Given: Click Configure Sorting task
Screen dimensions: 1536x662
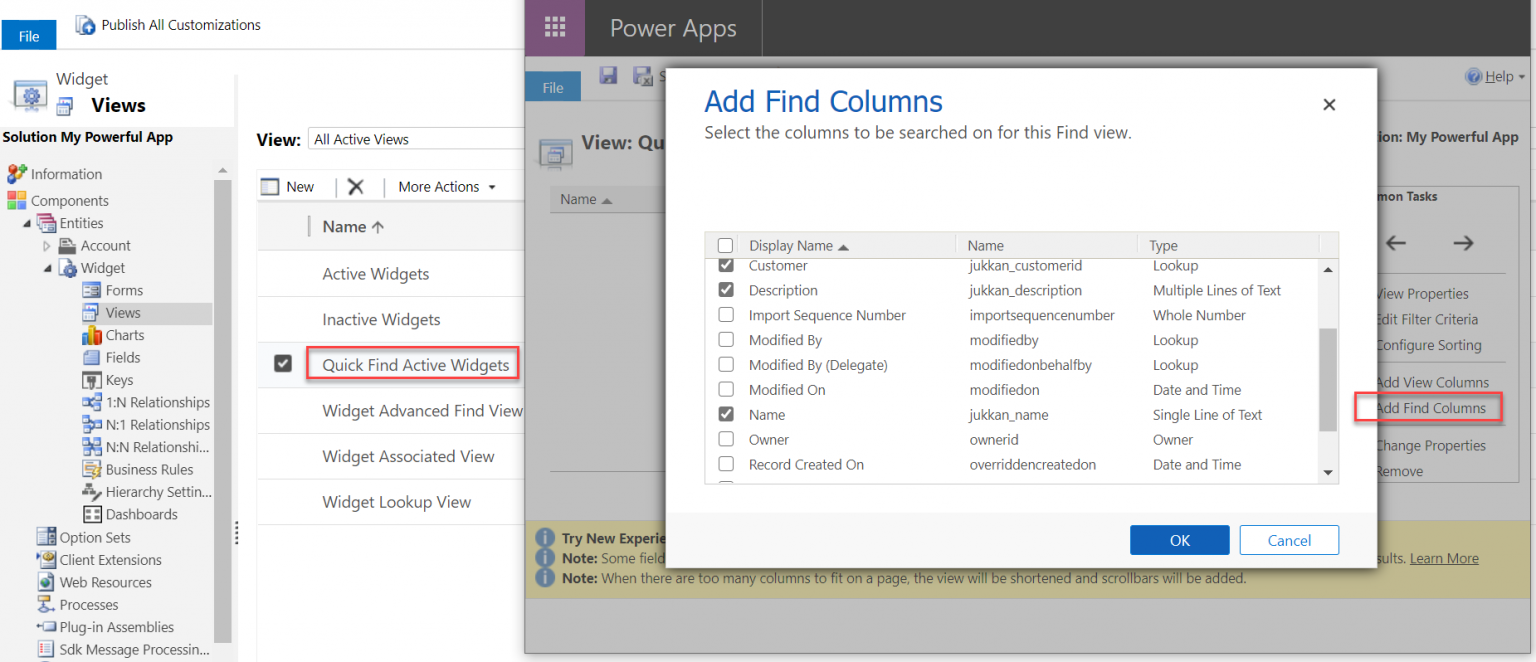Looking at the screenshot, I should coord(1428,345).
